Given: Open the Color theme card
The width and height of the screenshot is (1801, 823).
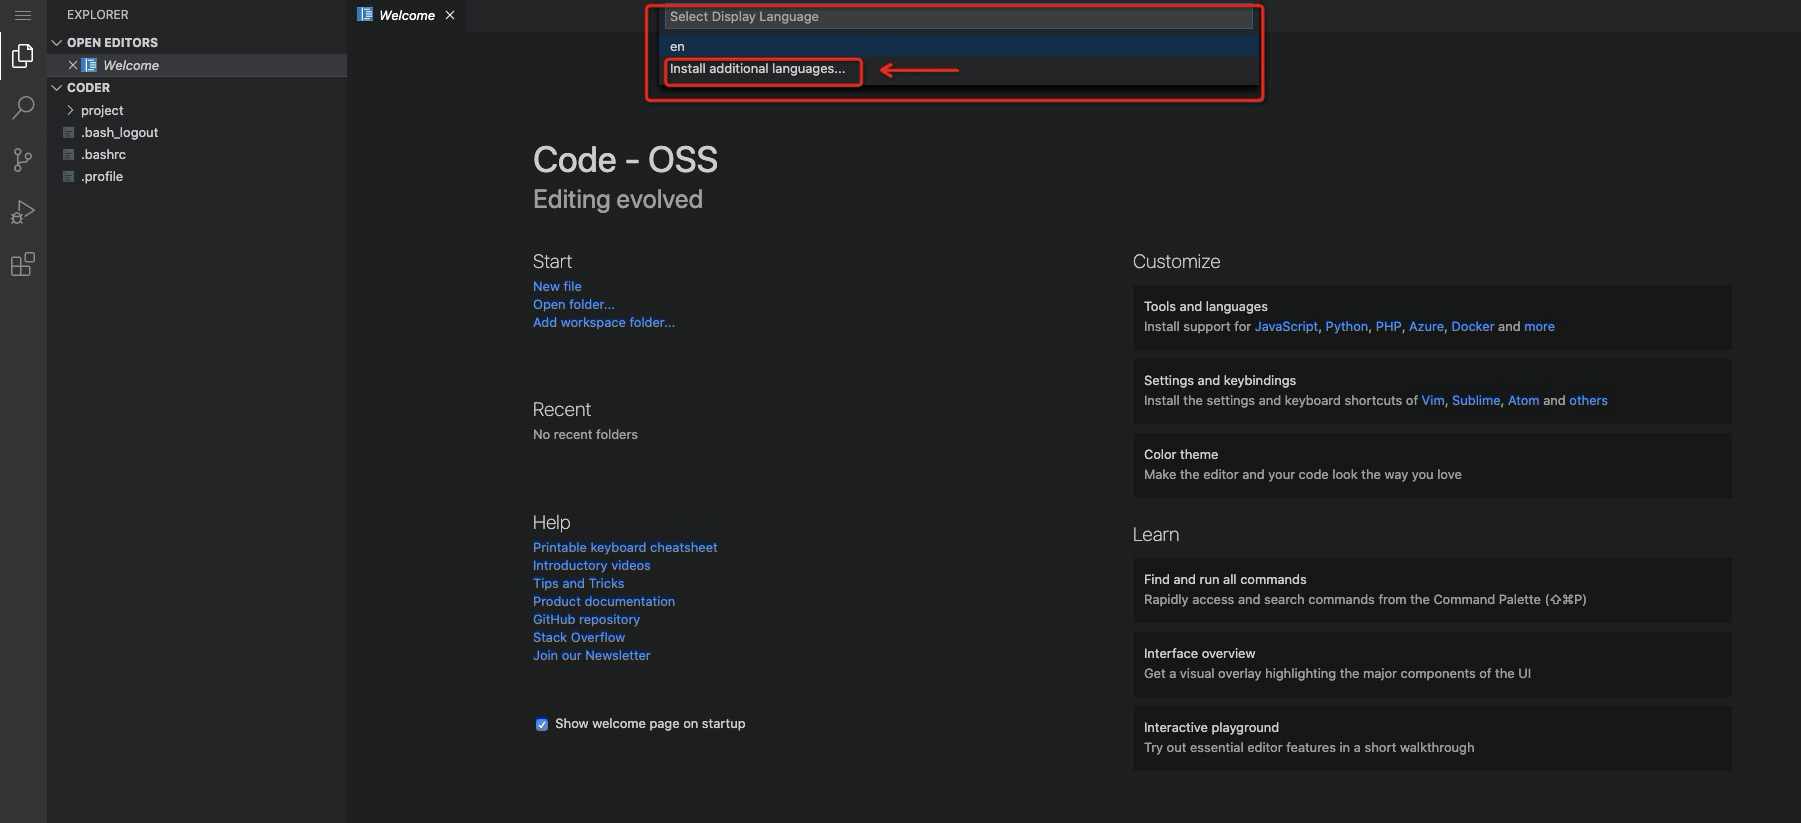Looking at the screenshot, I should (1432, 465).
